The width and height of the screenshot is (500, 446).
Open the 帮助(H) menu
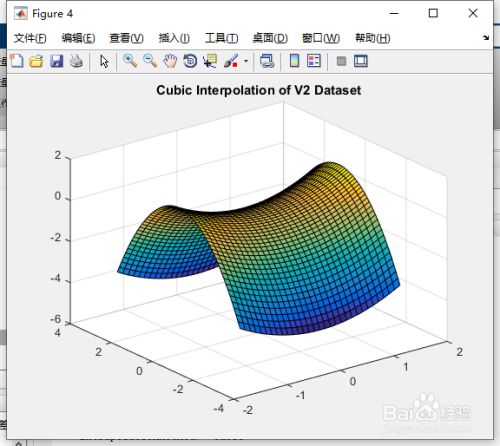373,38
